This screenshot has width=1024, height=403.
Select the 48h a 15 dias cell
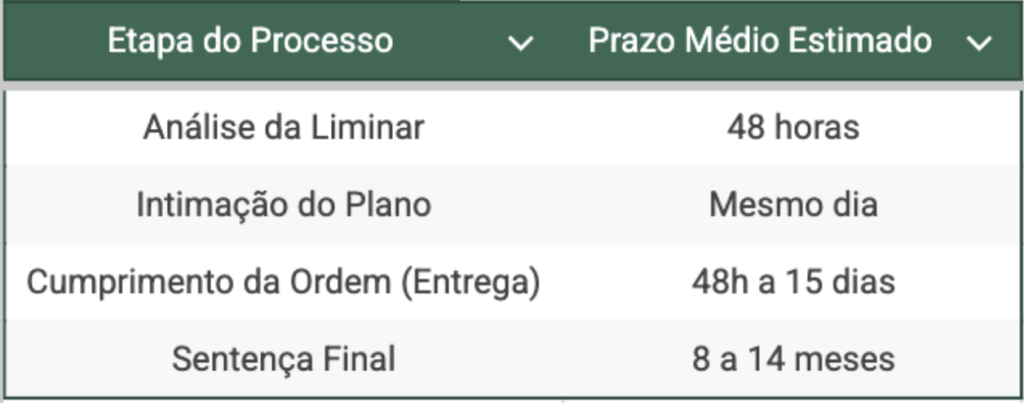pyautogui.click(x=793, y=282)
